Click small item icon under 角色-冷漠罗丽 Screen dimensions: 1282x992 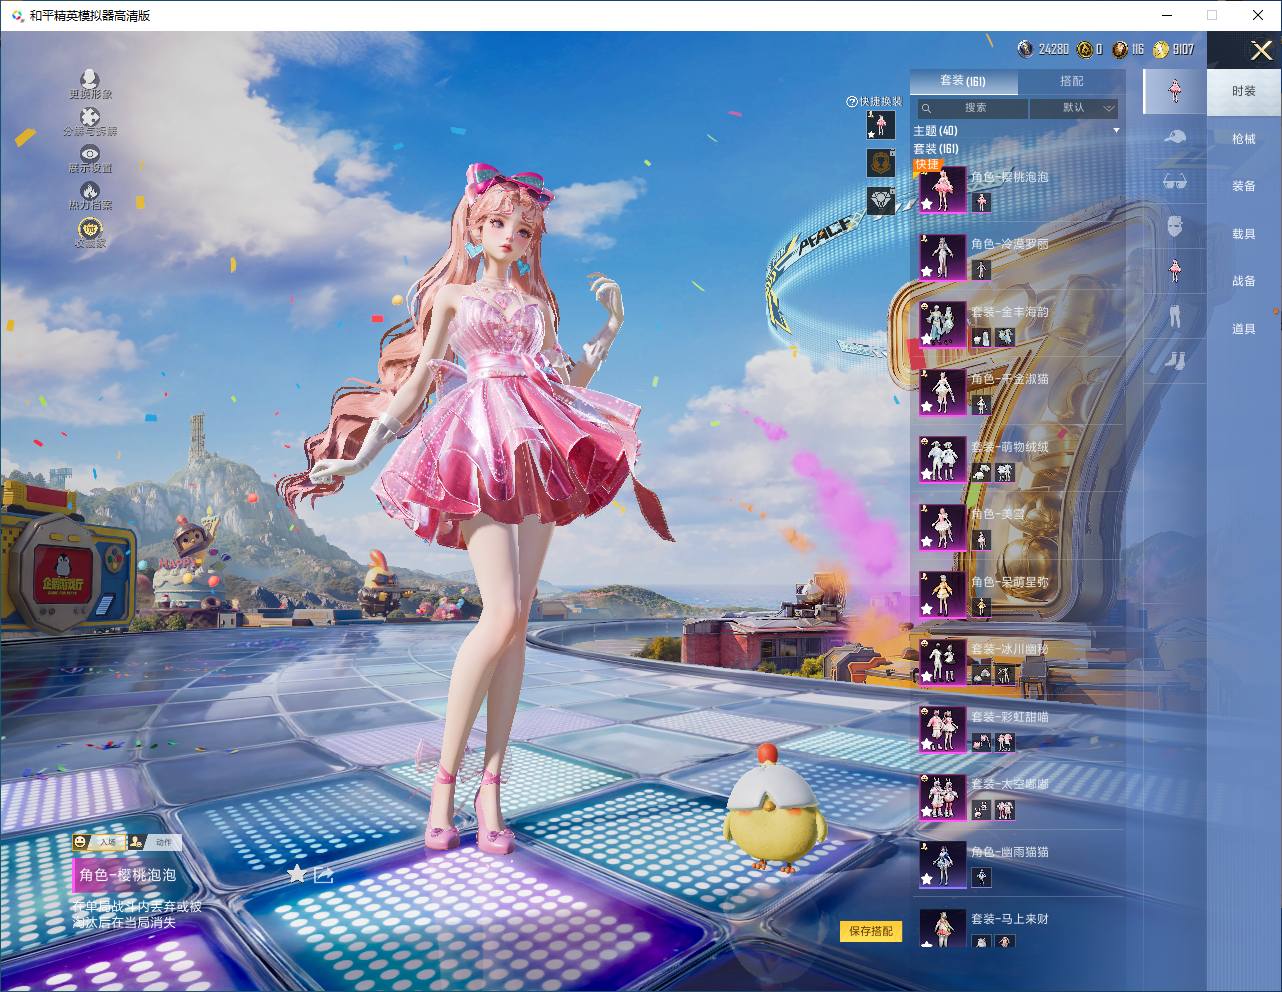tap(981, 270)
